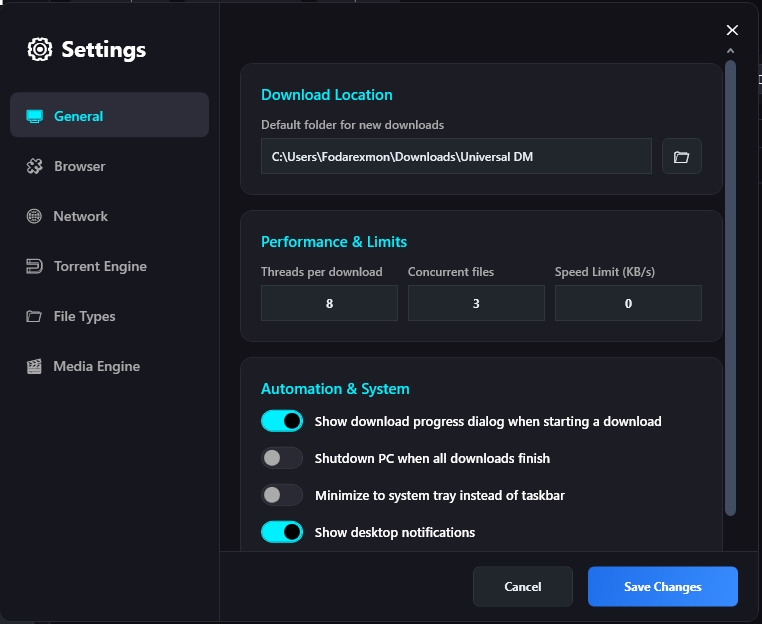Click 'Shutdown PC when all downloads finish' text

click(x=433, y=458)
